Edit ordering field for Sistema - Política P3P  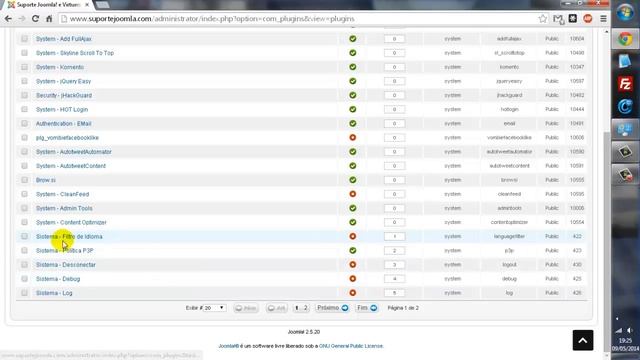point(394,251)
